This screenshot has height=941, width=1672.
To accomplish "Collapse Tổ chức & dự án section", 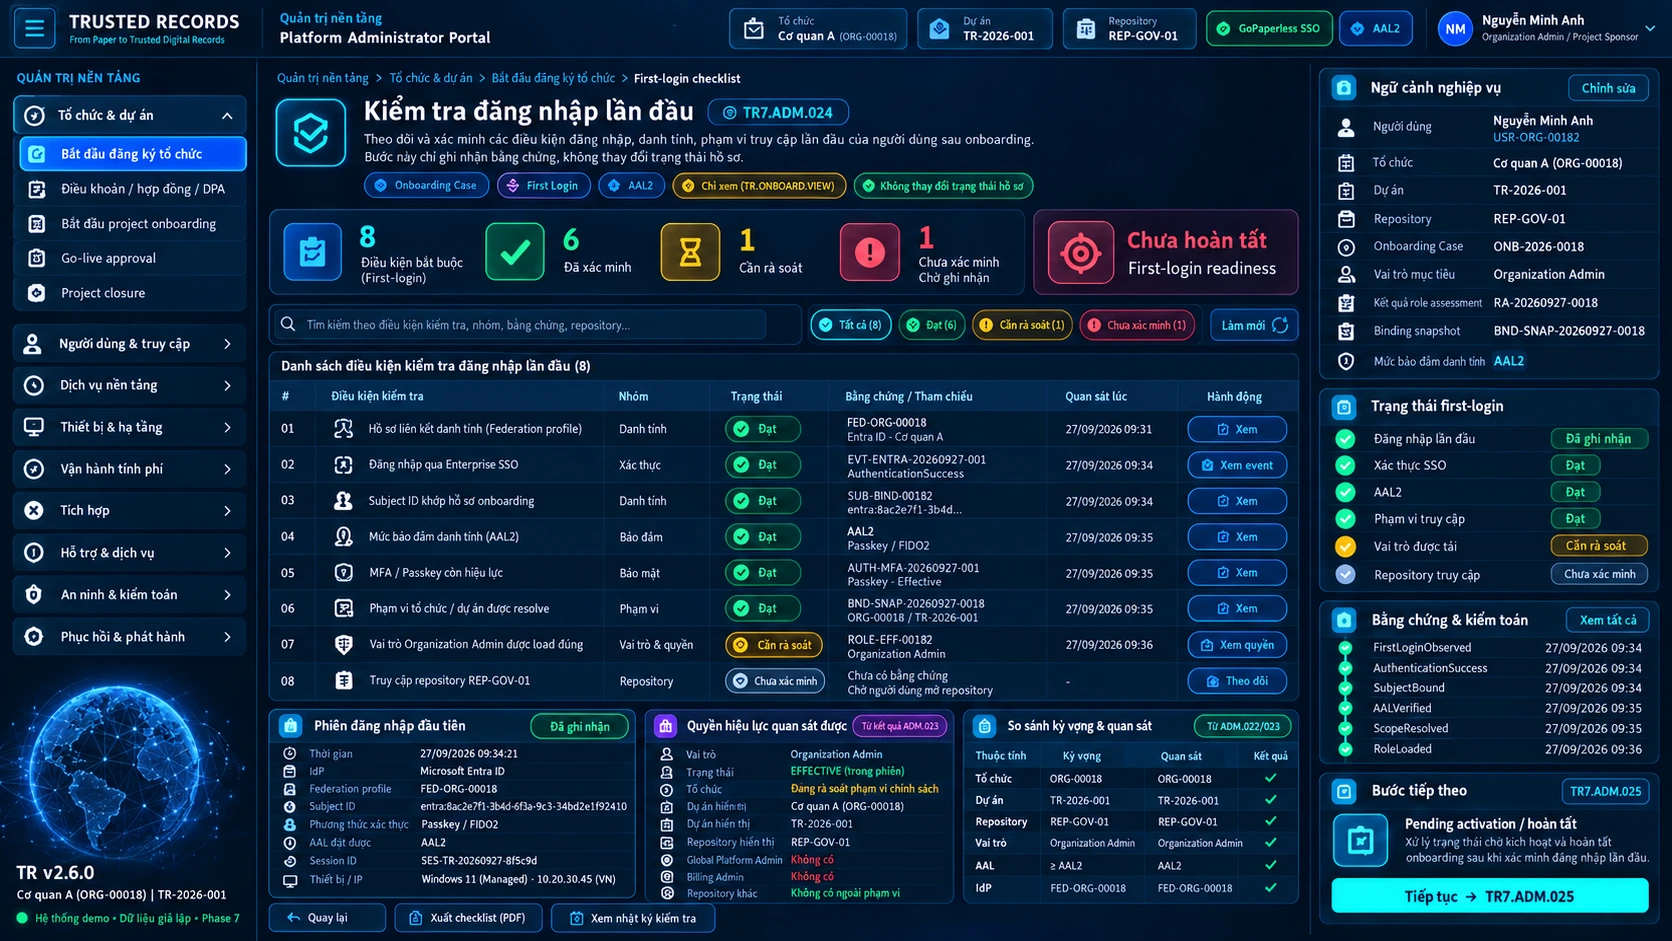I will [x=227, y=116].
